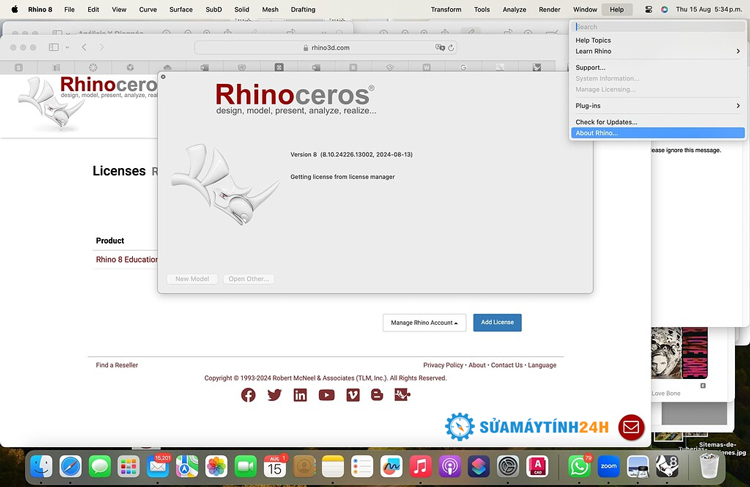Click the Siri icon in menu bar
Image resolution: width=750 pixels, height=487 pixels.
(664, 10)
